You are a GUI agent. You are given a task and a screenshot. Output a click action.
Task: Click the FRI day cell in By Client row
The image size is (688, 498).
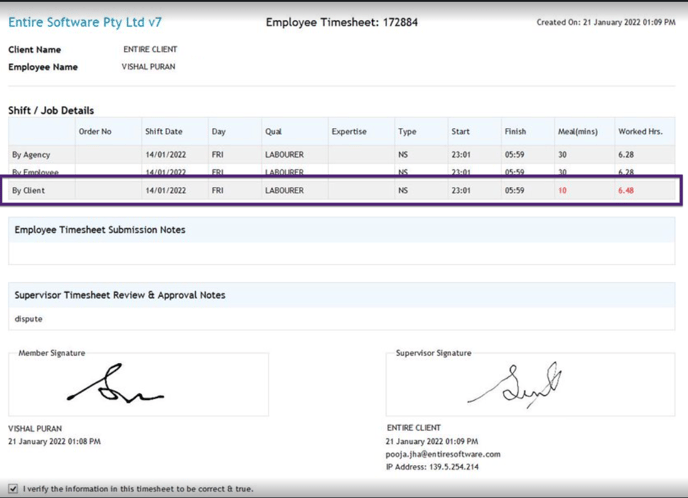tap(217, 190)
